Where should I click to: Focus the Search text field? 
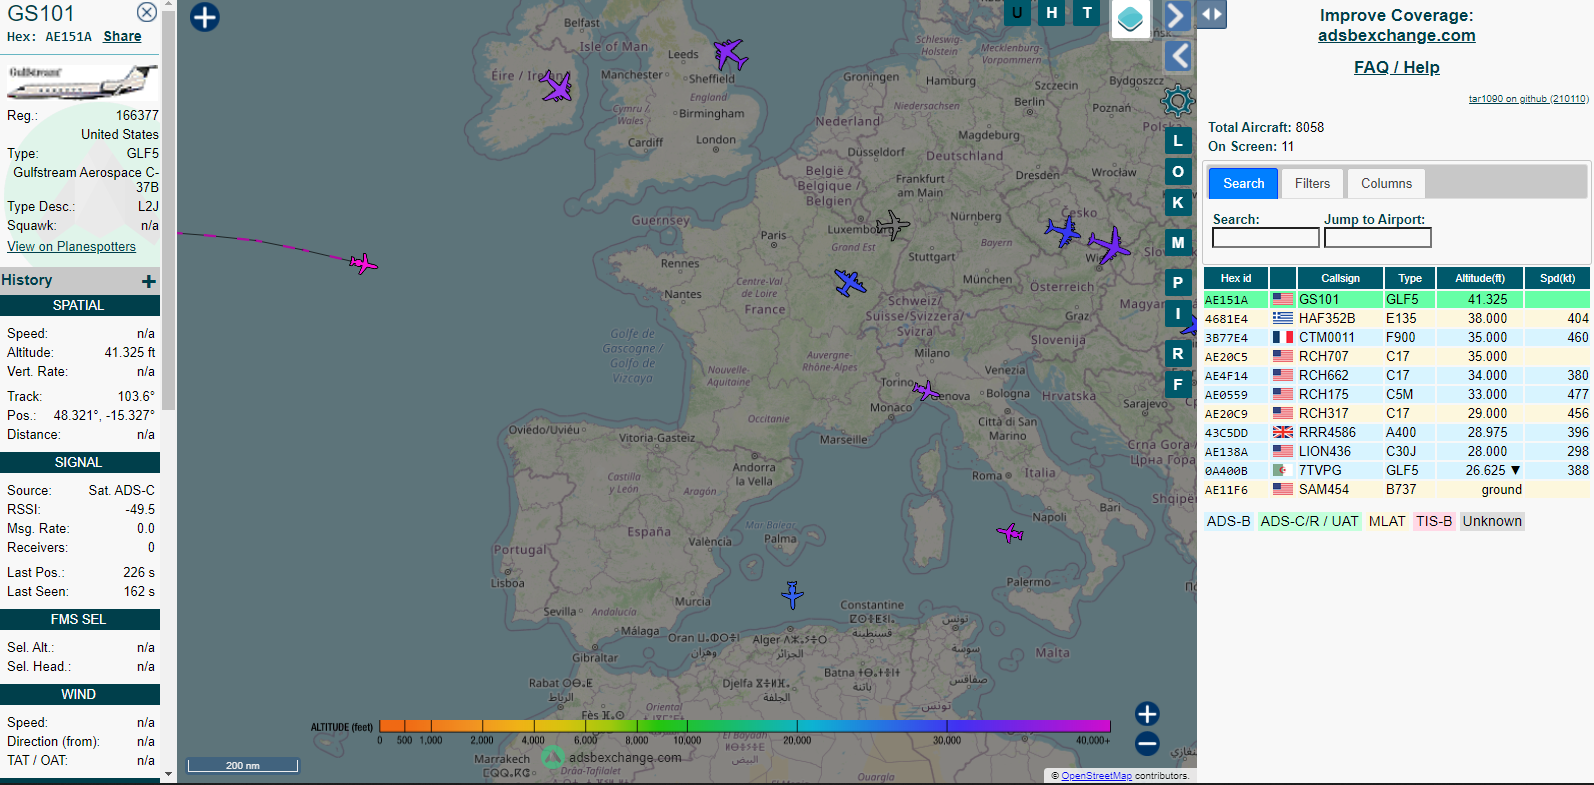pyautogui.click(x=1265, y=238)
